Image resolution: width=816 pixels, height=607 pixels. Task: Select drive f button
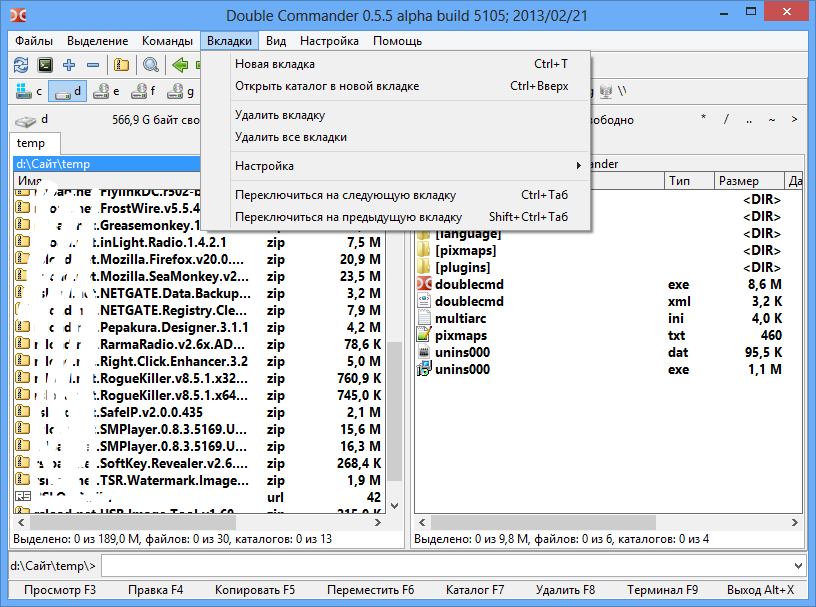point(144,92)
